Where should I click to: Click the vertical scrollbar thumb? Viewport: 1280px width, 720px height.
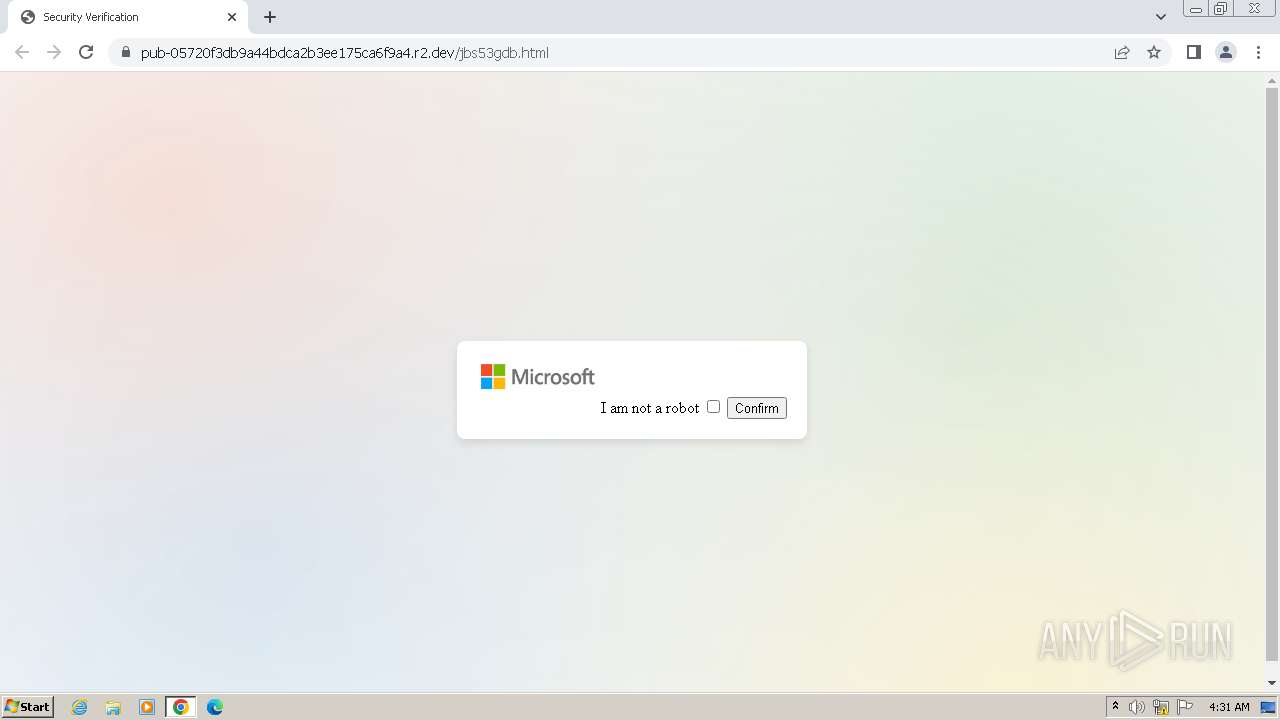click(x=1272, y=374)
